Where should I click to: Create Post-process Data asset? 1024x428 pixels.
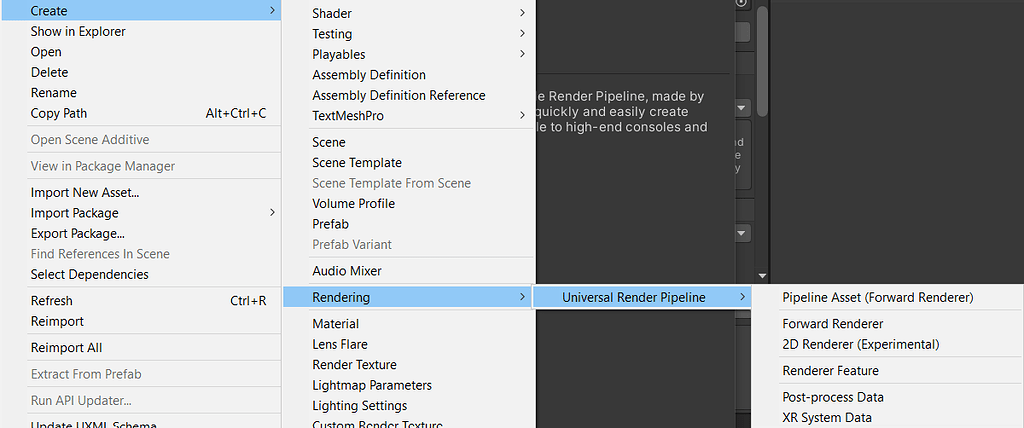coord(832,397)
